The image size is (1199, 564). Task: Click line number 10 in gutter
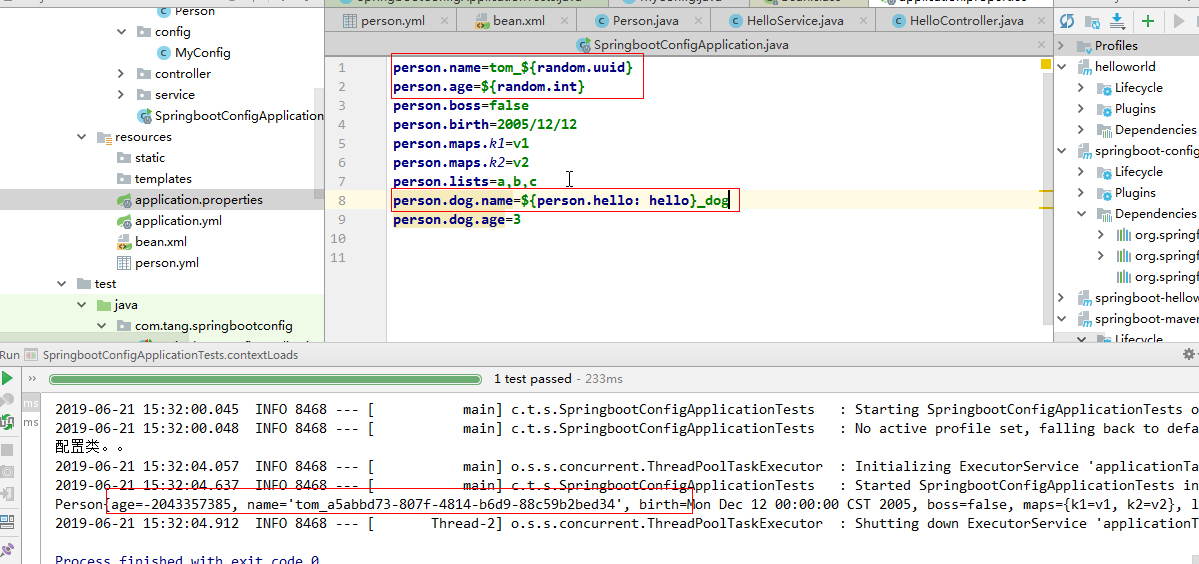[x=340, y=239]
